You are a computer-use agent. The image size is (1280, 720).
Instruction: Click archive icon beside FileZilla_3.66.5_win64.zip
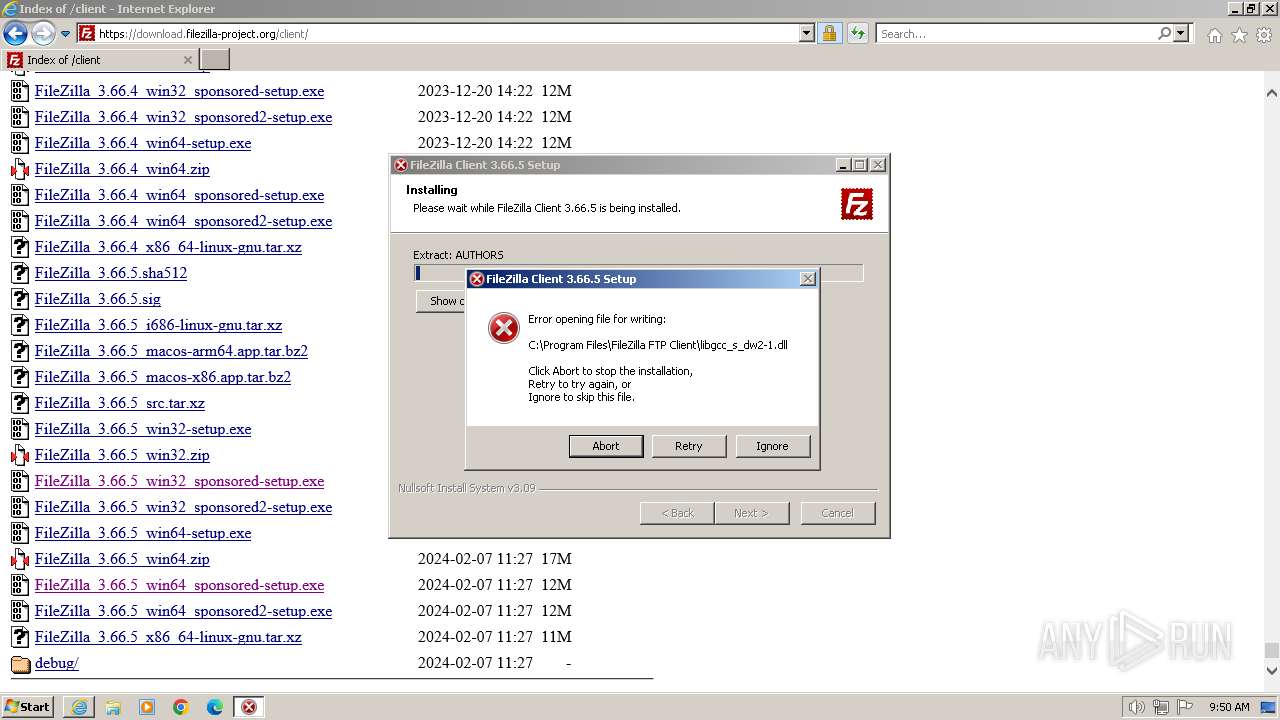20,559
